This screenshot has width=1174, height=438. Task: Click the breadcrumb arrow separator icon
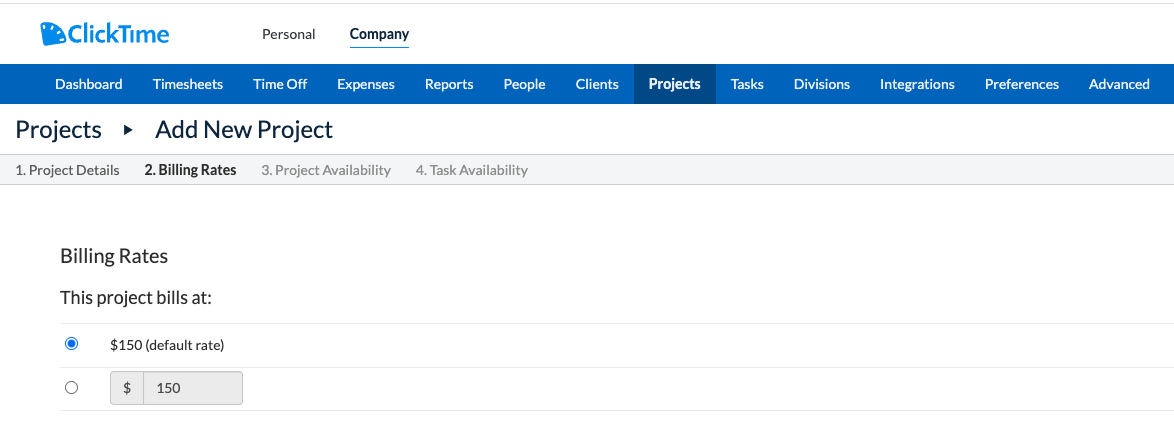[x=128, y=130]
